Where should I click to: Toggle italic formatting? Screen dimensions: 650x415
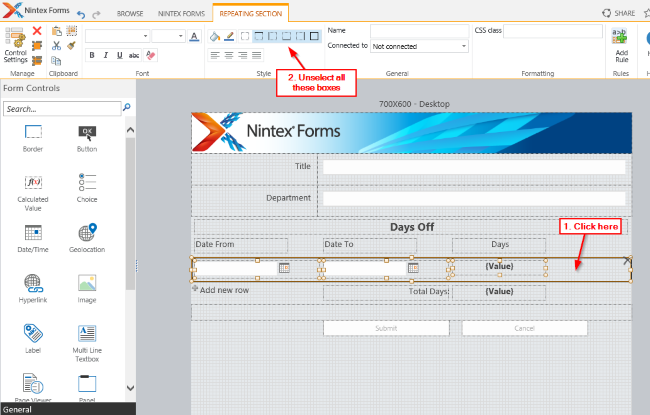tap(106, 55)
